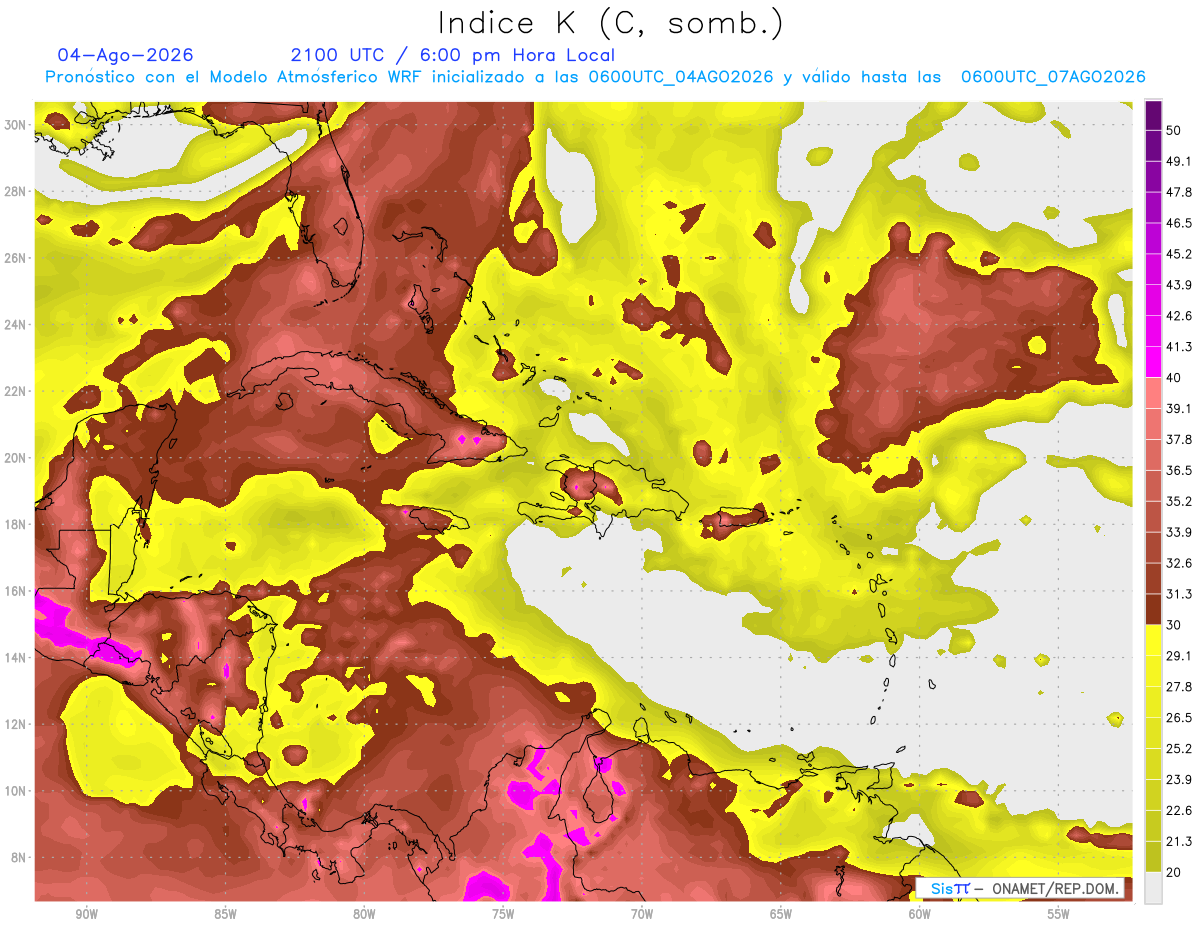Click the 28N latitude axis label
The height and width of the screenshot is (927, 1200).
click(x=17, y=191)
